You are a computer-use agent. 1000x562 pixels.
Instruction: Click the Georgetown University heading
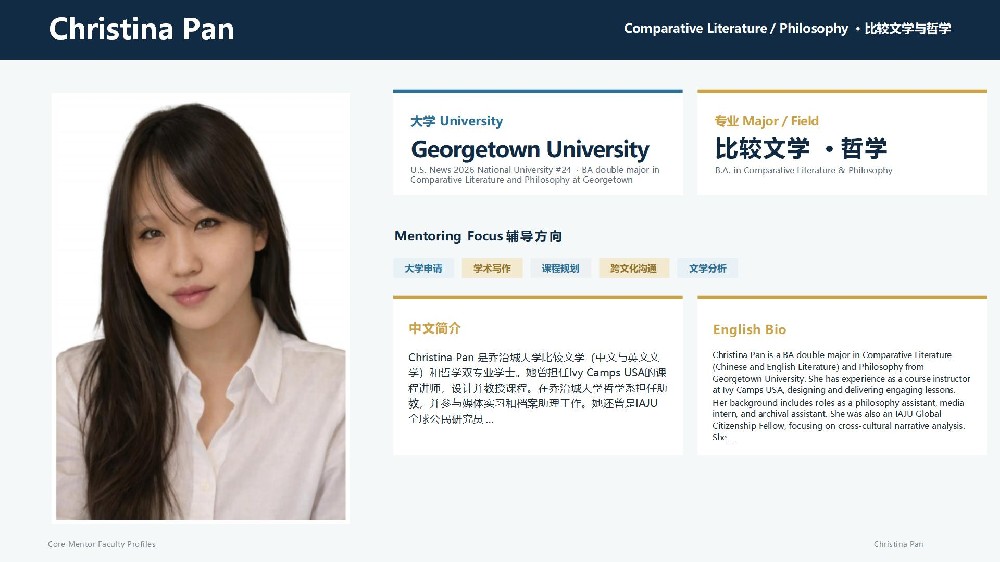[530, 149]
